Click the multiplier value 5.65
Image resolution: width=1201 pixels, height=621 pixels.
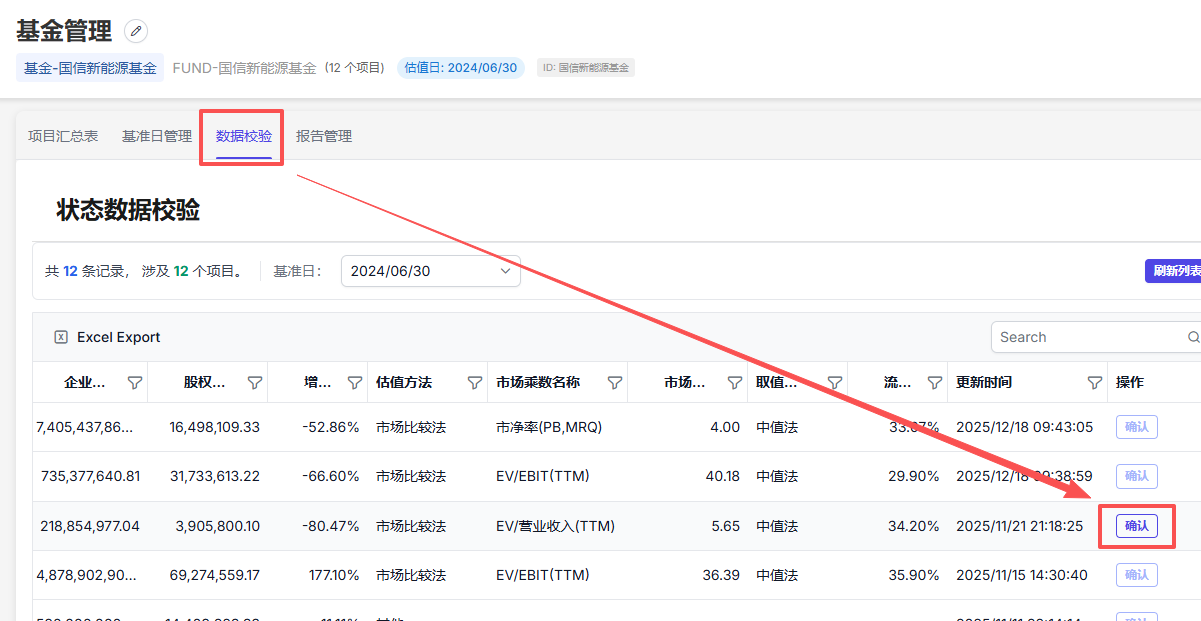(x=725, y=526)
